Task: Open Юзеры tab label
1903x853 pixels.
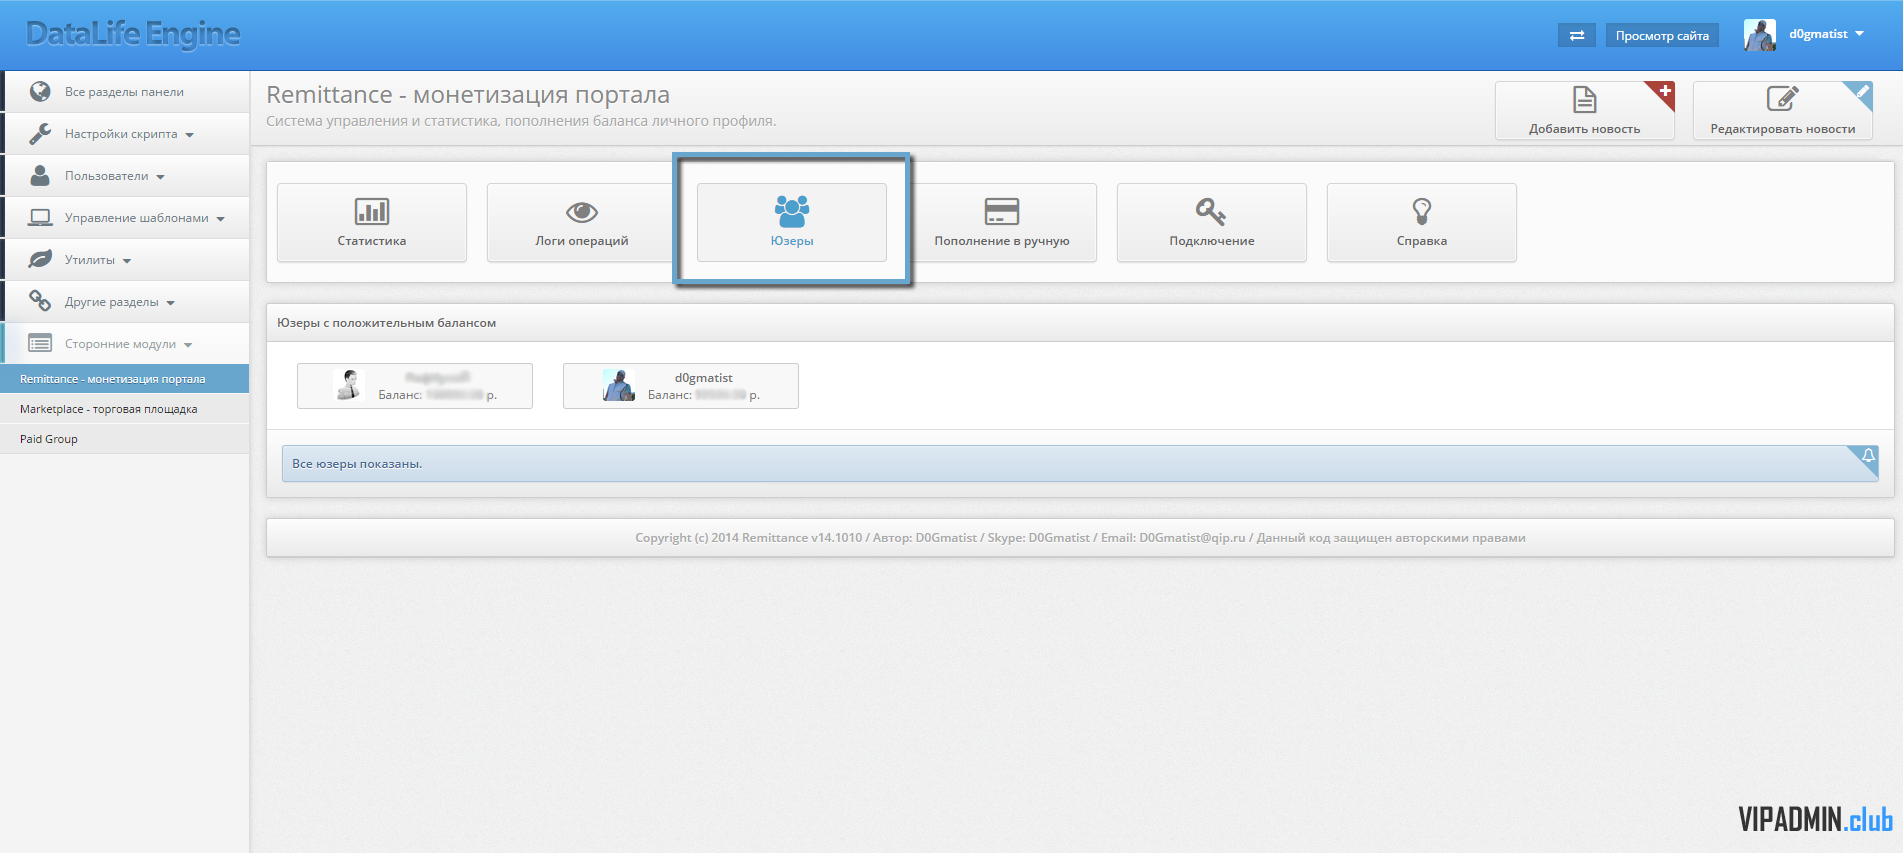Action: pyautogui.click(x=792, y=241)
